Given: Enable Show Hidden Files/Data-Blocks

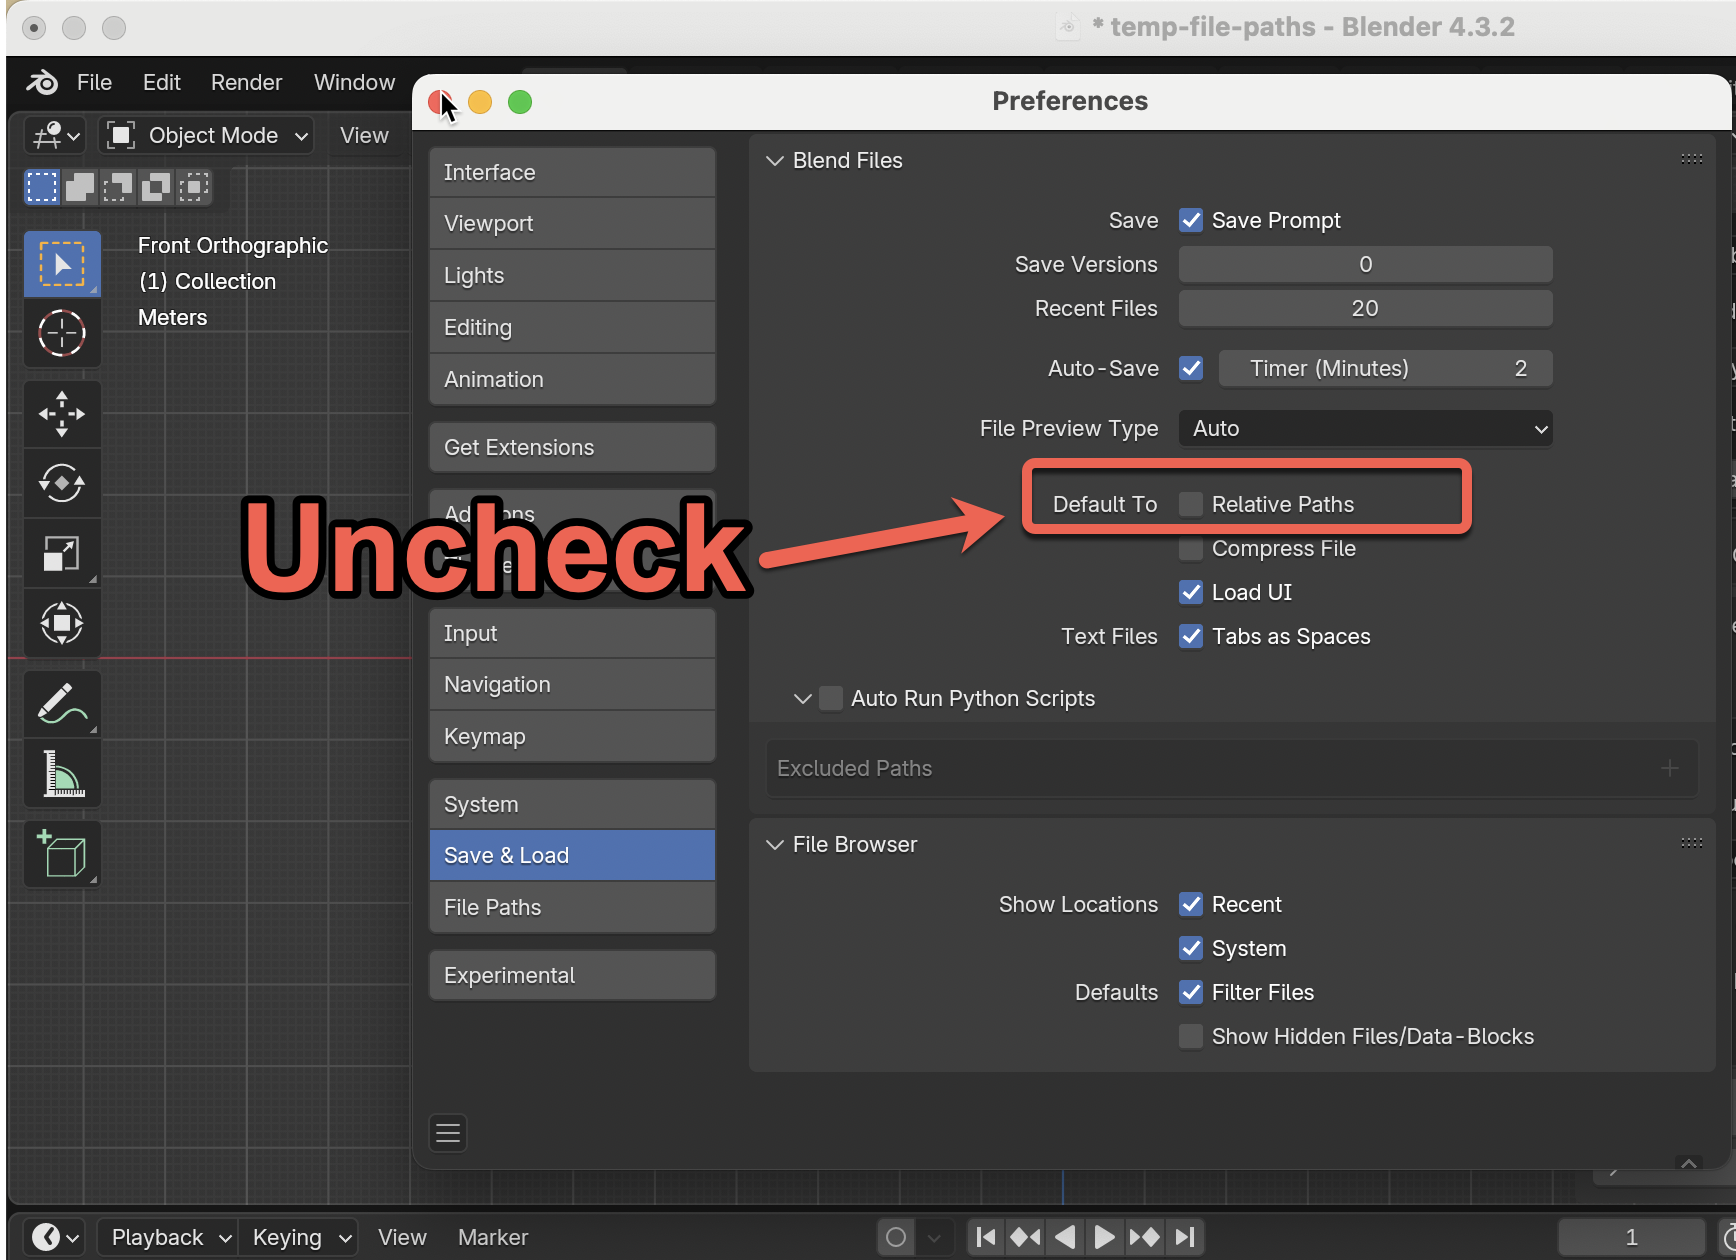Looking at the screenshot, I should [x=1191, y=1036].
